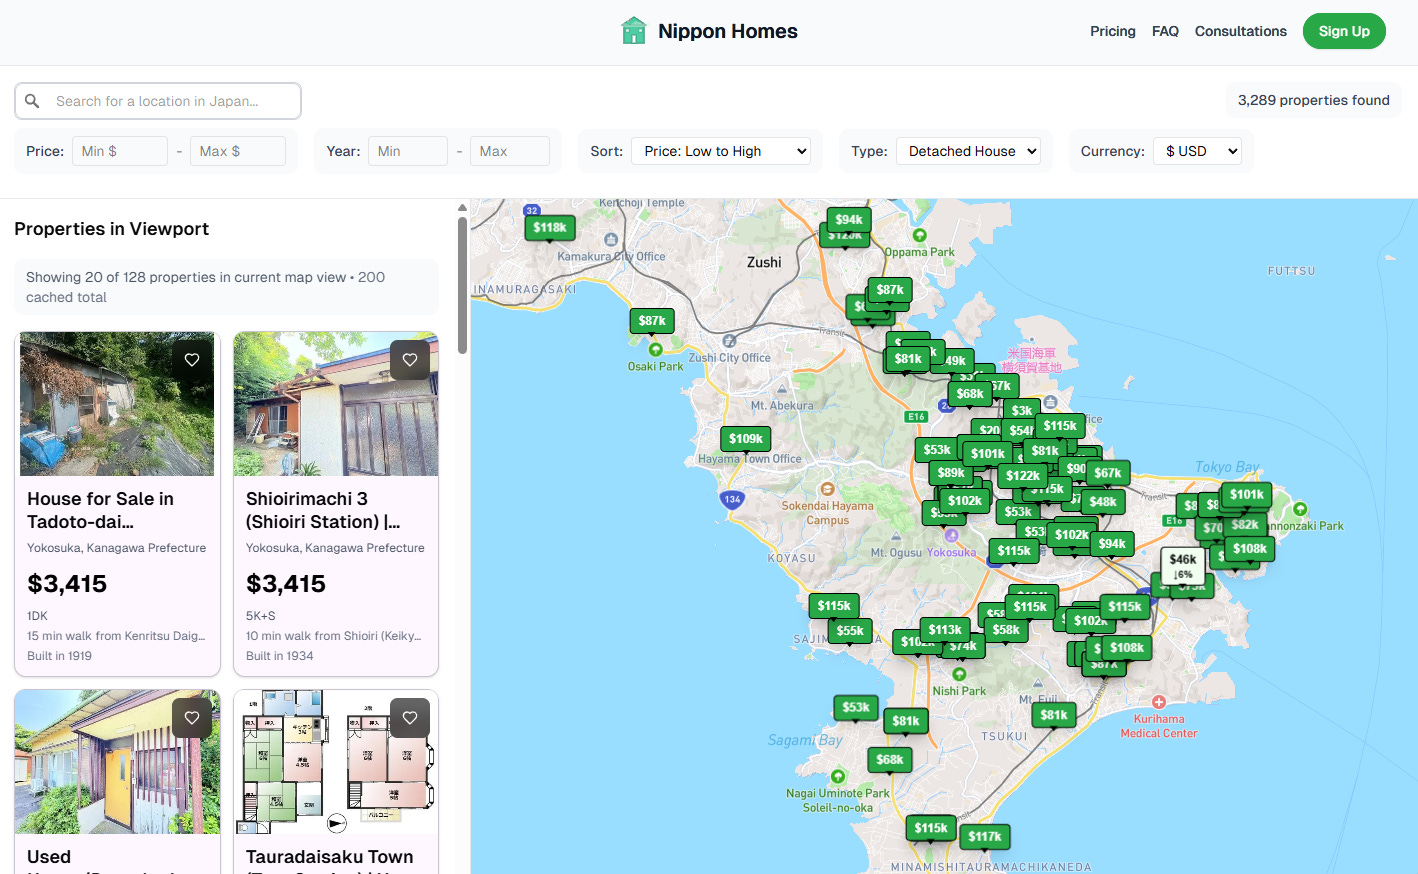Click the search magnifier icon
The image size is (1418, 874).
coord(31,101)
